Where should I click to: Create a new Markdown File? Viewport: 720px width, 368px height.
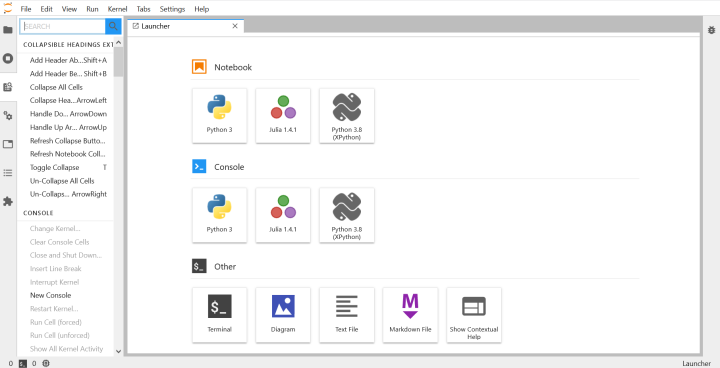410,315
